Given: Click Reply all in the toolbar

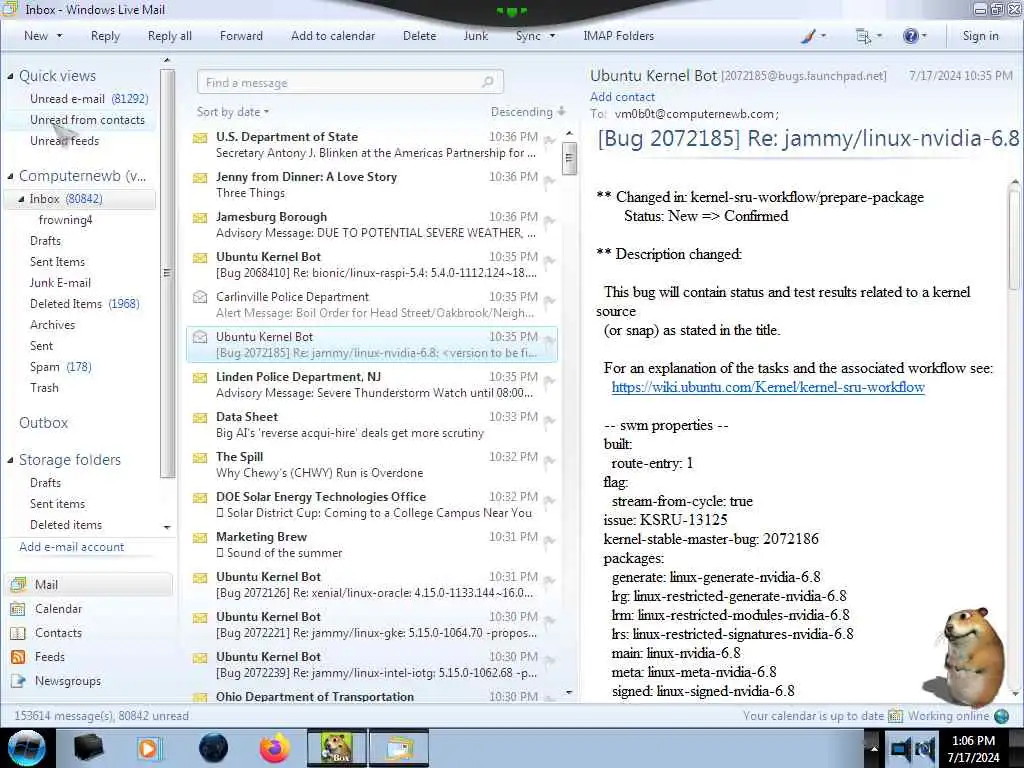Looking at the screenshot, I should click(170, 36).
